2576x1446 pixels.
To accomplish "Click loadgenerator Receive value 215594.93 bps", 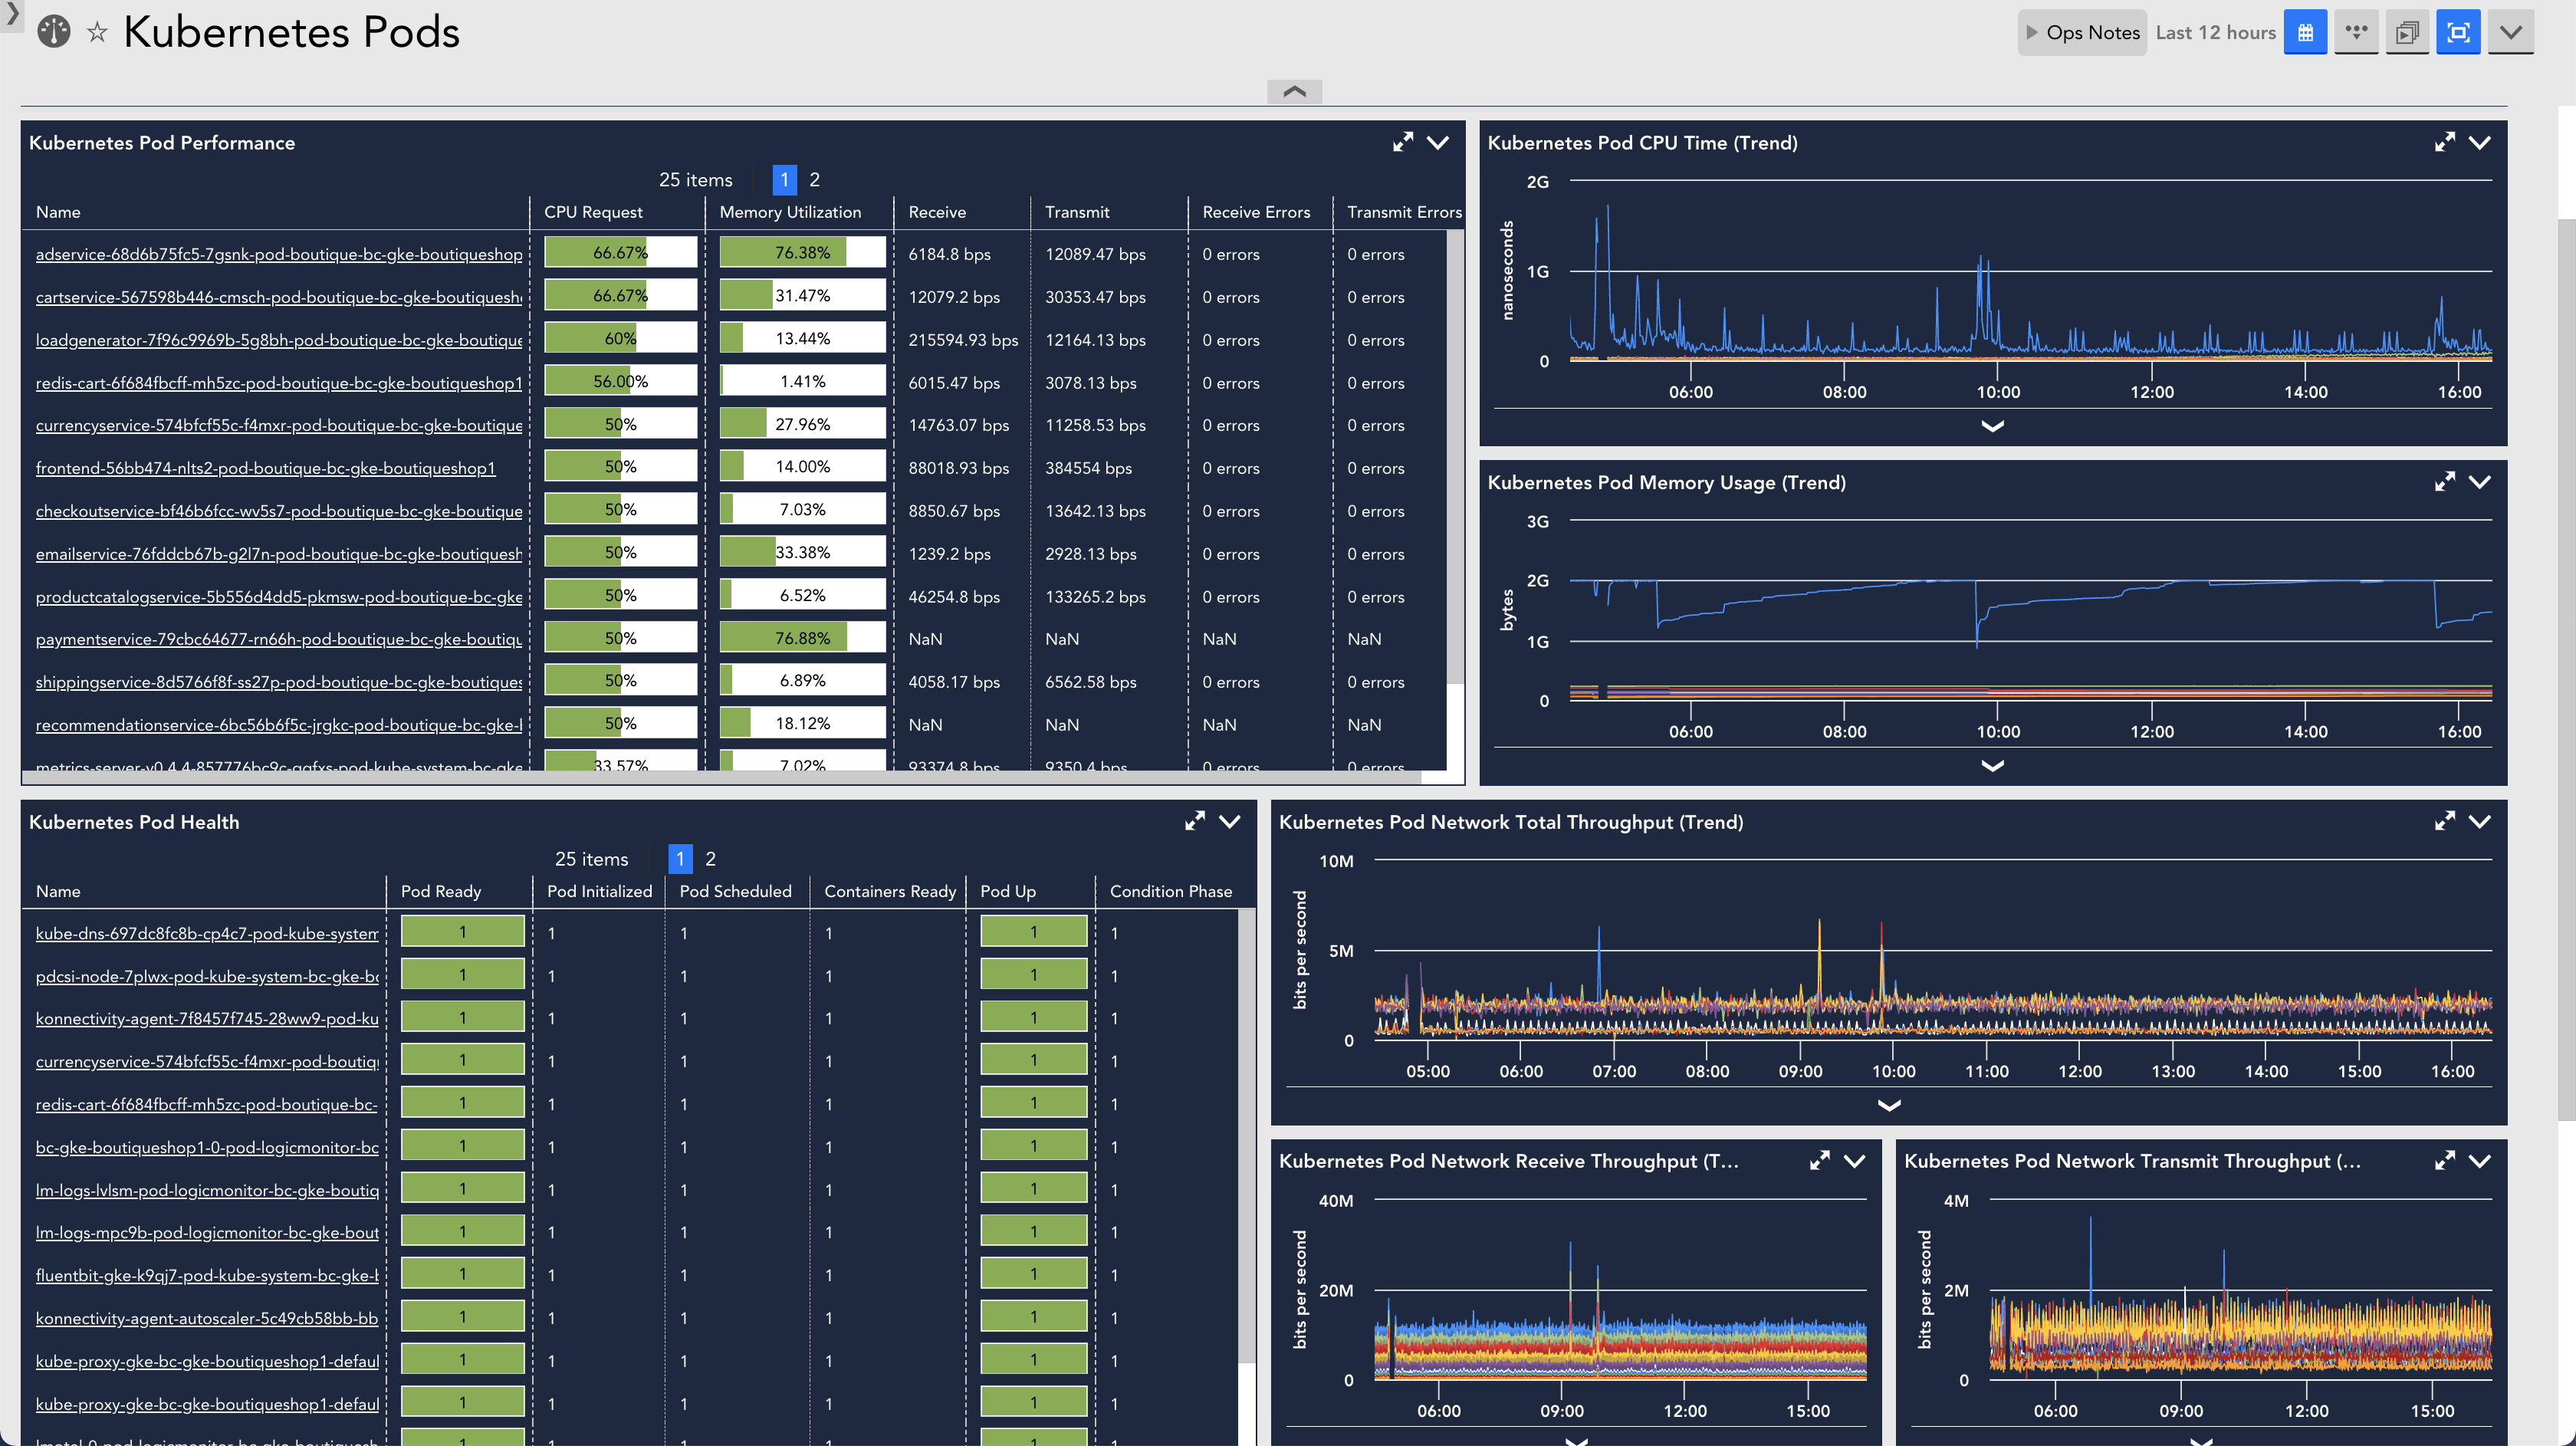I will 963,340.
